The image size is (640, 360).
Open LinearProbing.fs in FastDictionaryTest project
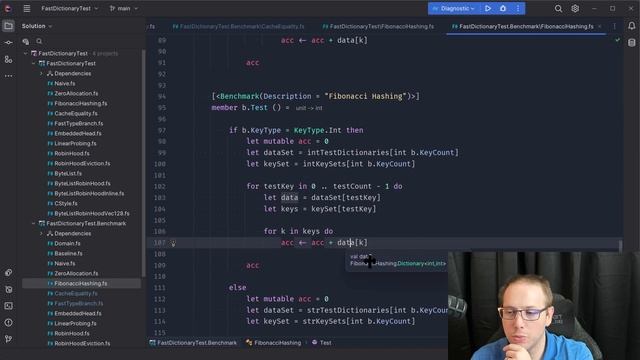click(x=76, y=143)
